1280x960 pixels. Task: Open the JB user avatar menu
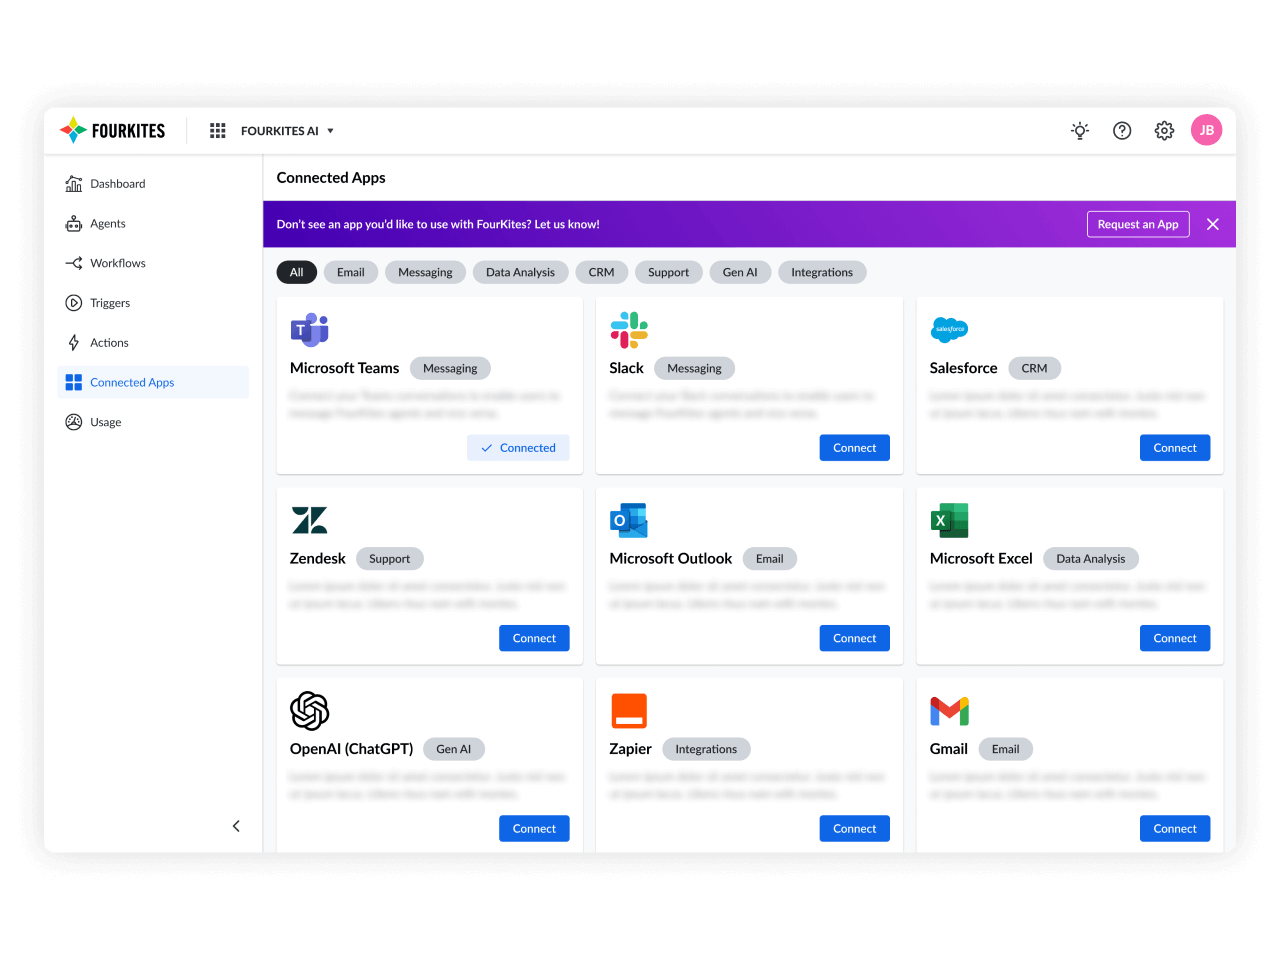click(x=1207, y=130)
